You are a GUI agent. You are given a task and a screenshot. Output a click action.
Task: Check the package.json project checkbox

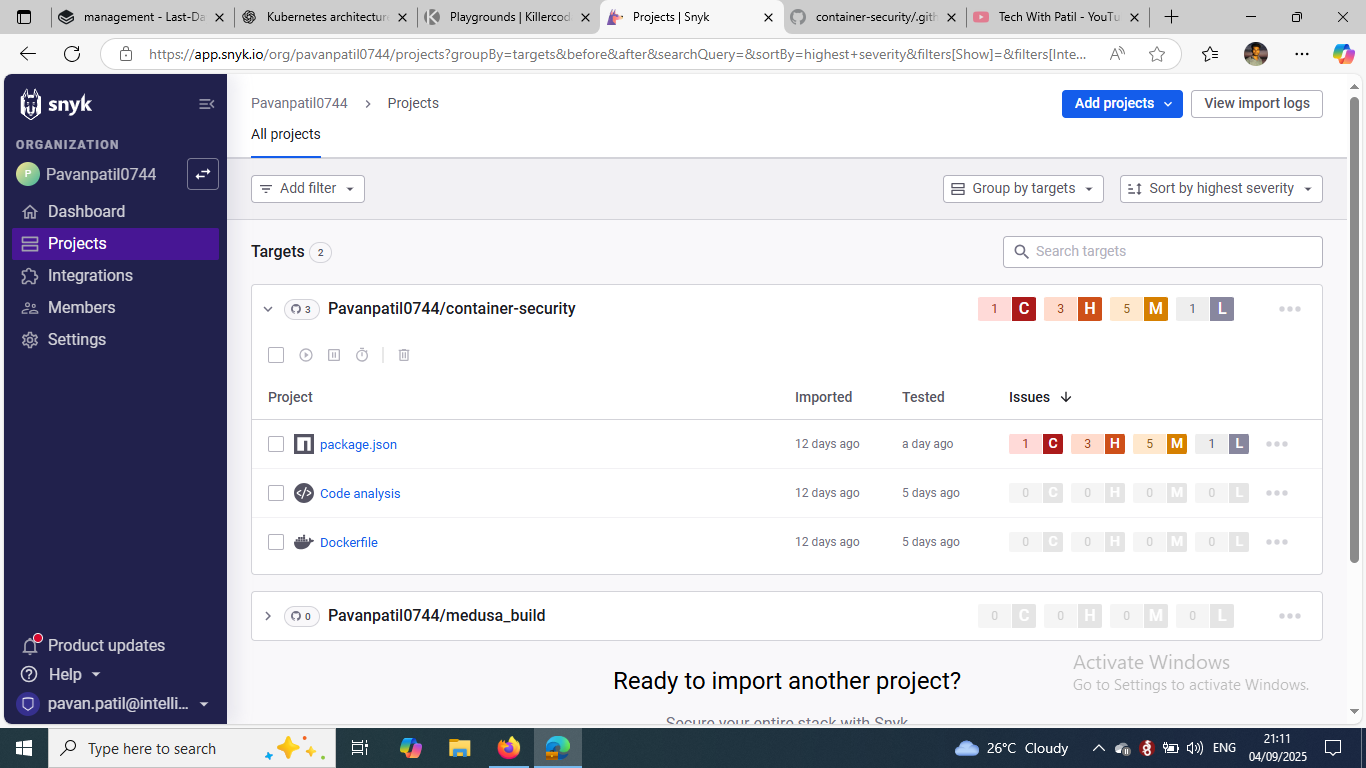(x=276, y=444)
